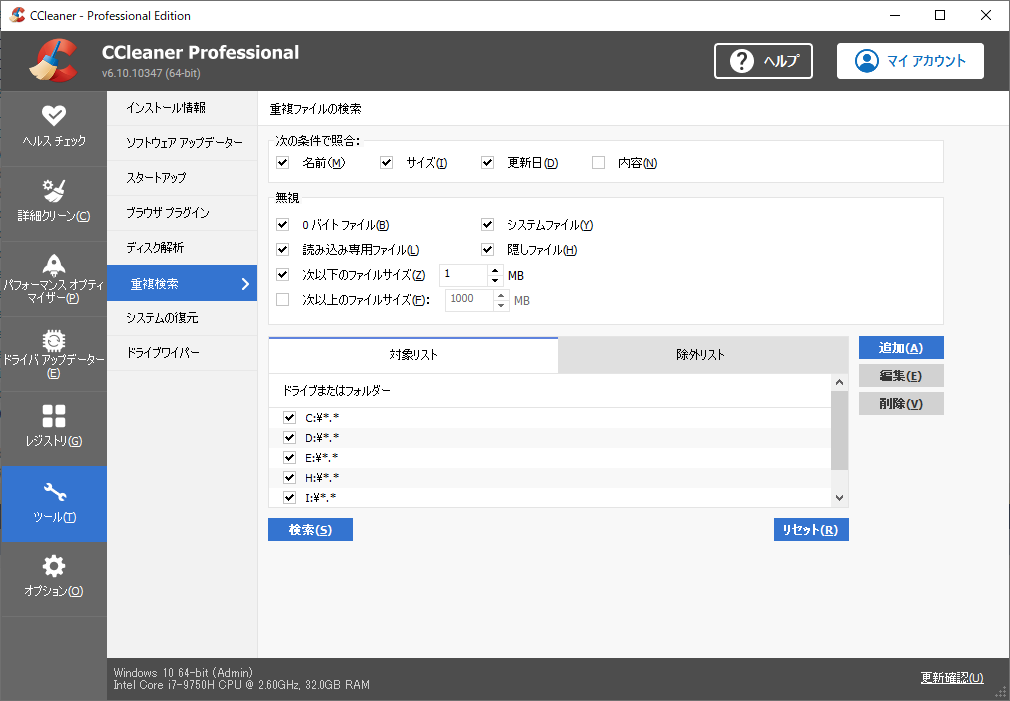Click the 削除(V) button
This screenshot has width=1010, height=701.
tap(901, 404)
